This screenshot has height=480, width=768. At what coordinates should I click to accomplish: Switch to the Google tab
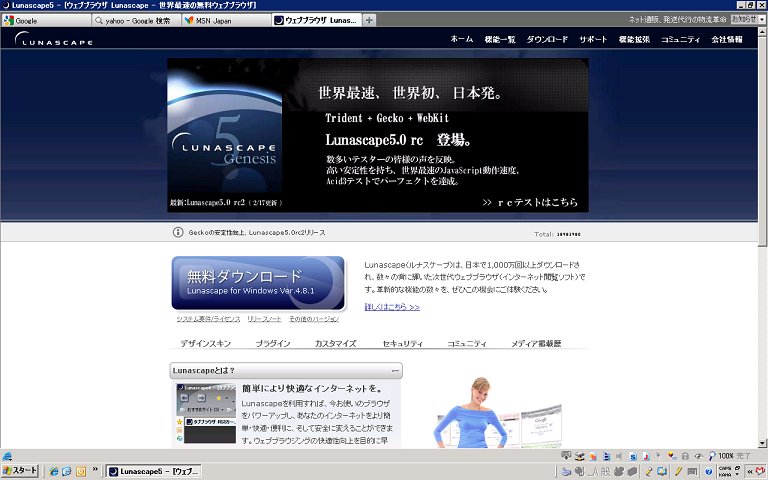pos(46,21)
